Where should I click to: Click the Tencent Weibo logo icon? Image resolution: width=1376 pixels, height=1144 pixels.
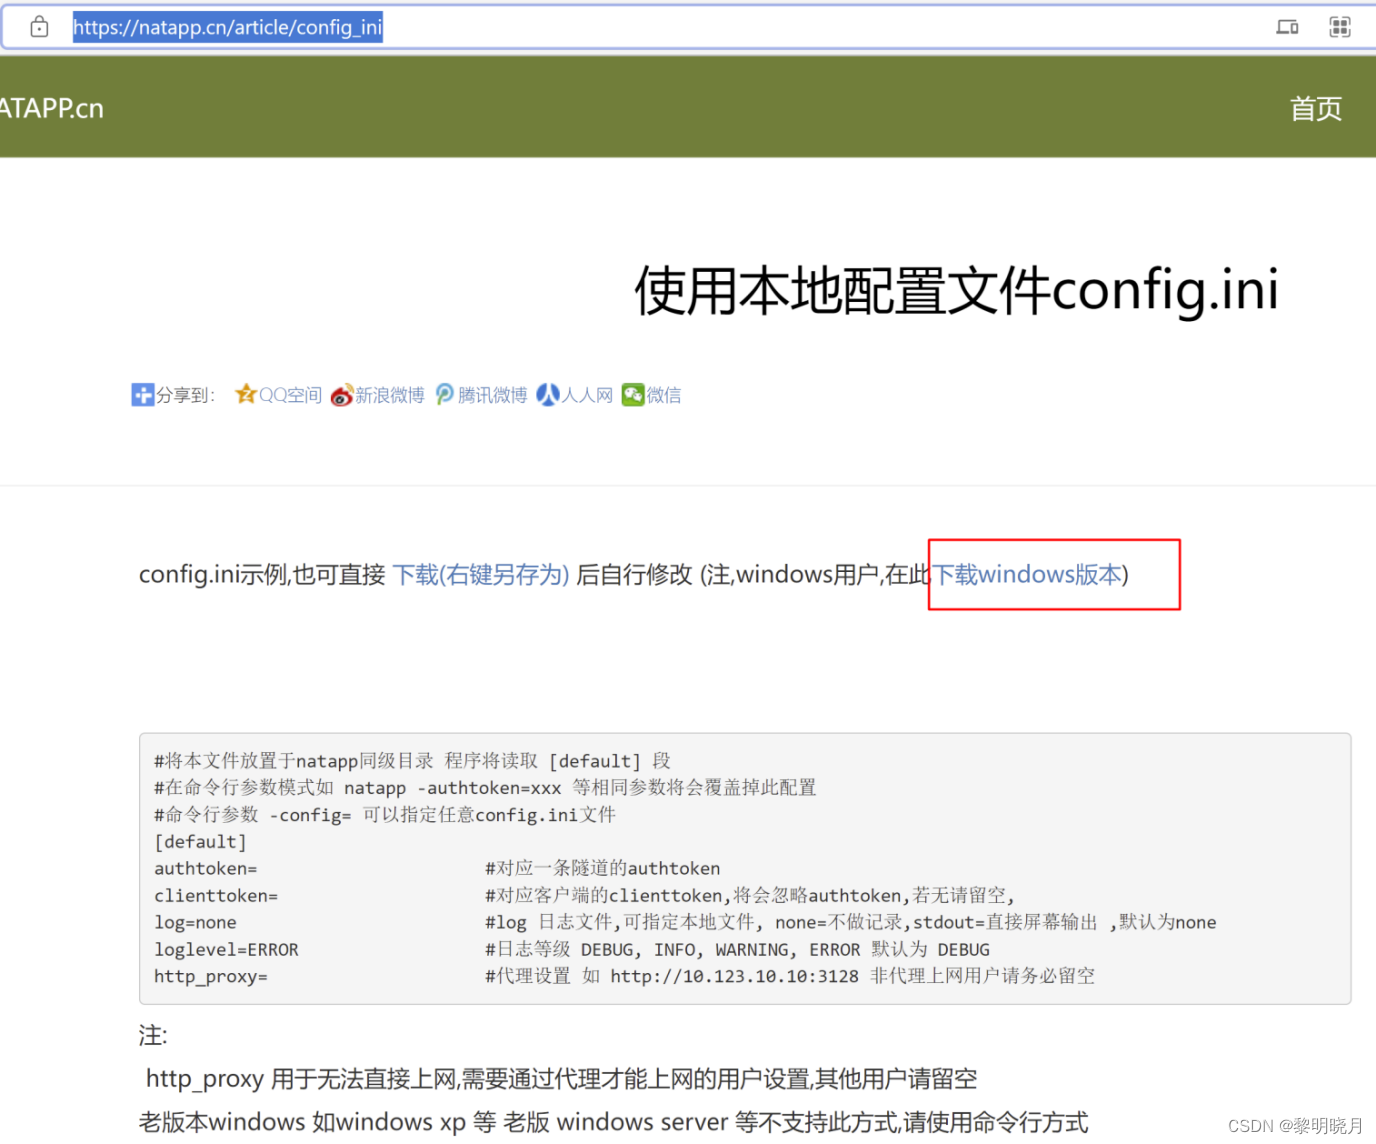pyautogui.click(x=445, y=395)
